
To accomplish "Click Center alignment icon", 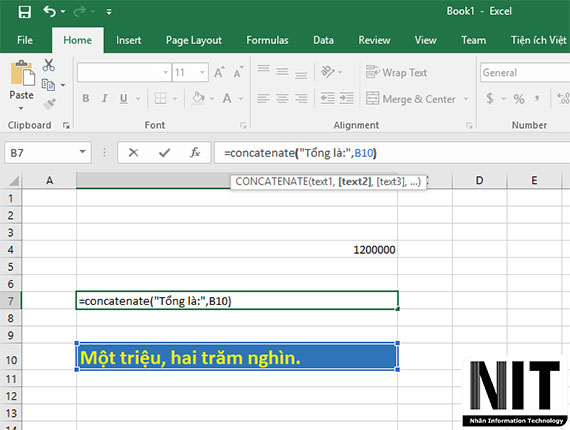I will (282, 98).
